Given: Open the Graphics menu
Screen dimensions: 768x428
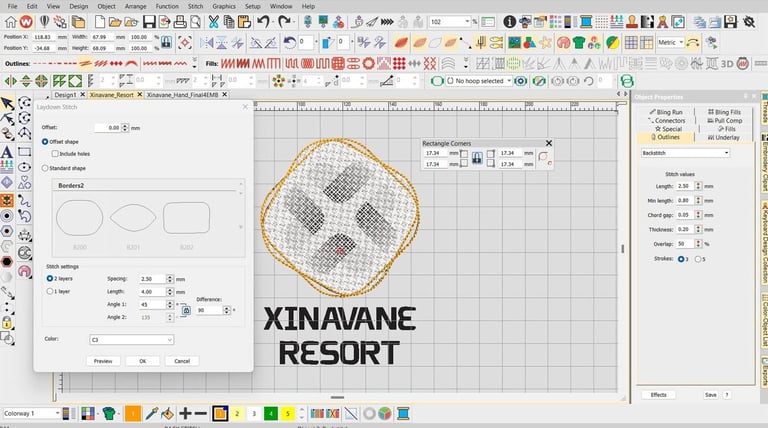Looking at the screenshot, I should pyautogui.click(x=224, y=6).
